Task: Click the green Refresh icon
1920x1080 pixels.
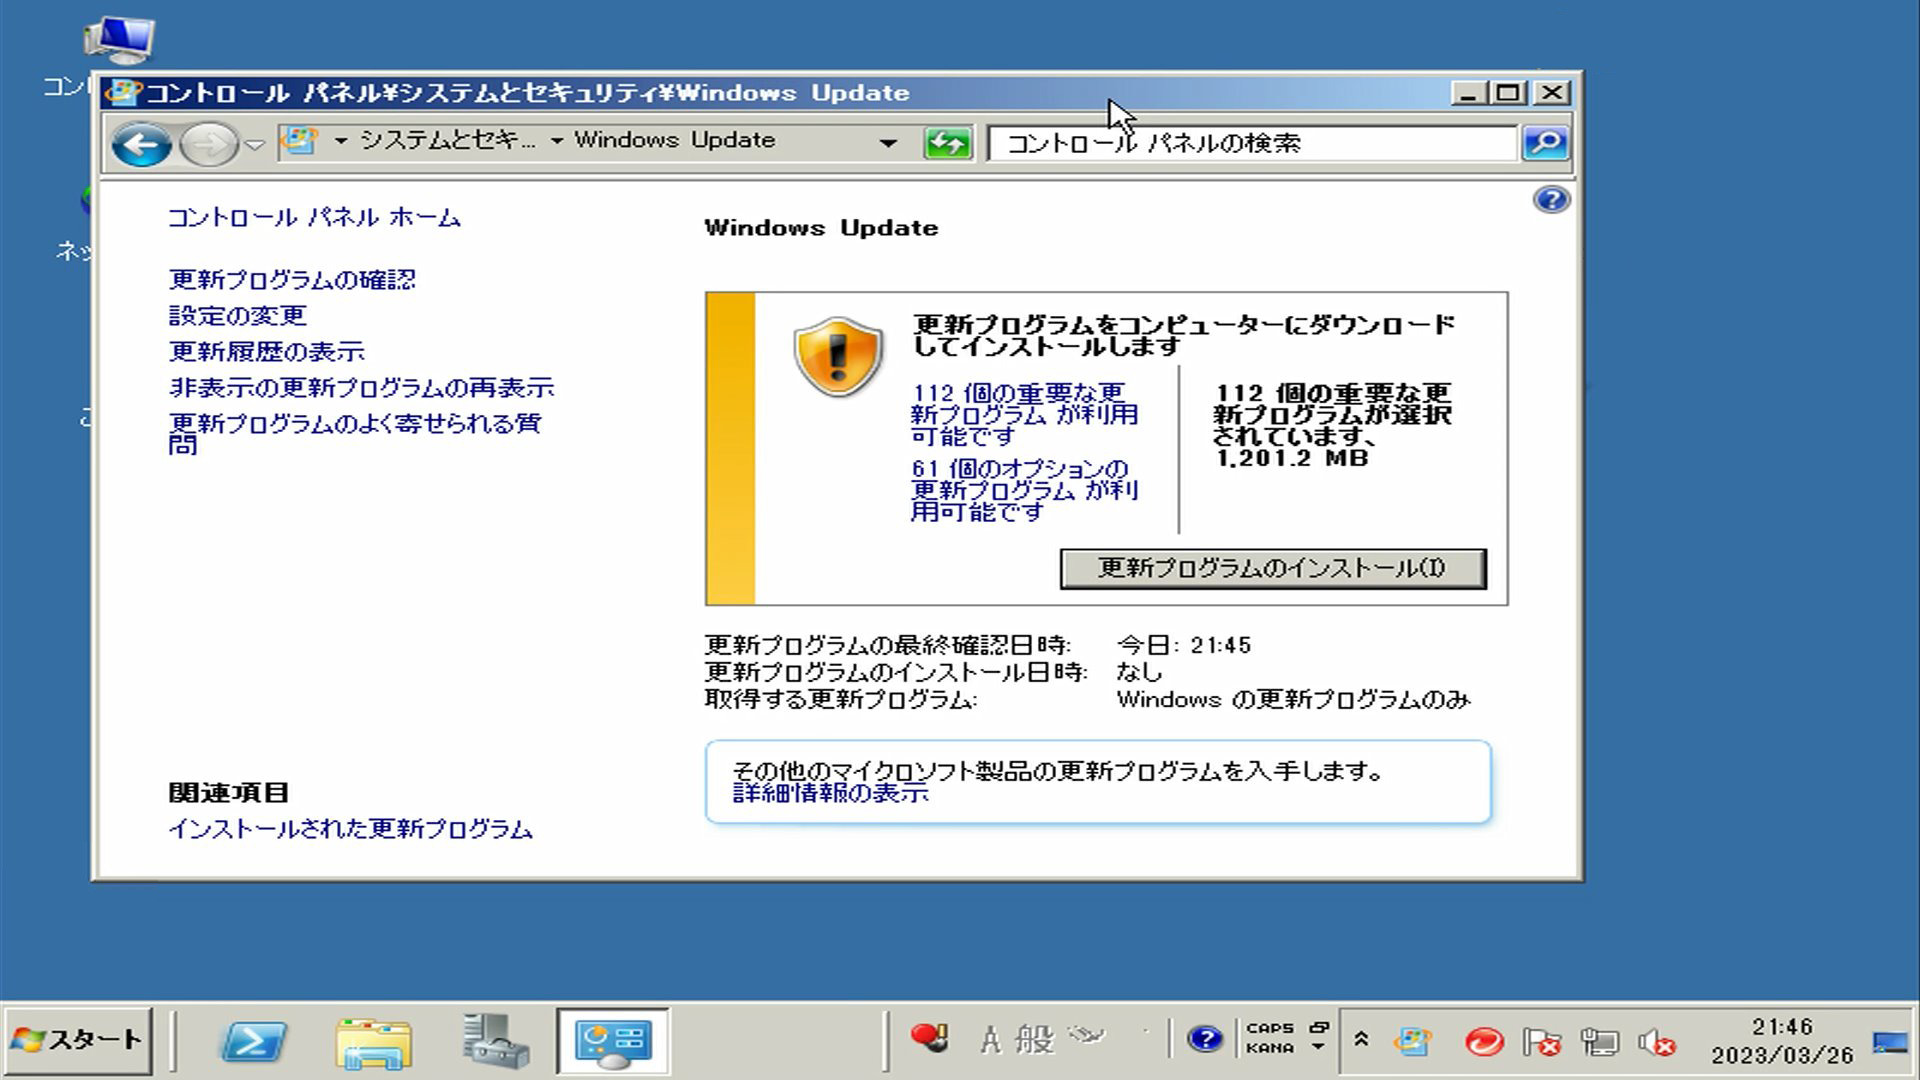Action: tap(947, 143)
